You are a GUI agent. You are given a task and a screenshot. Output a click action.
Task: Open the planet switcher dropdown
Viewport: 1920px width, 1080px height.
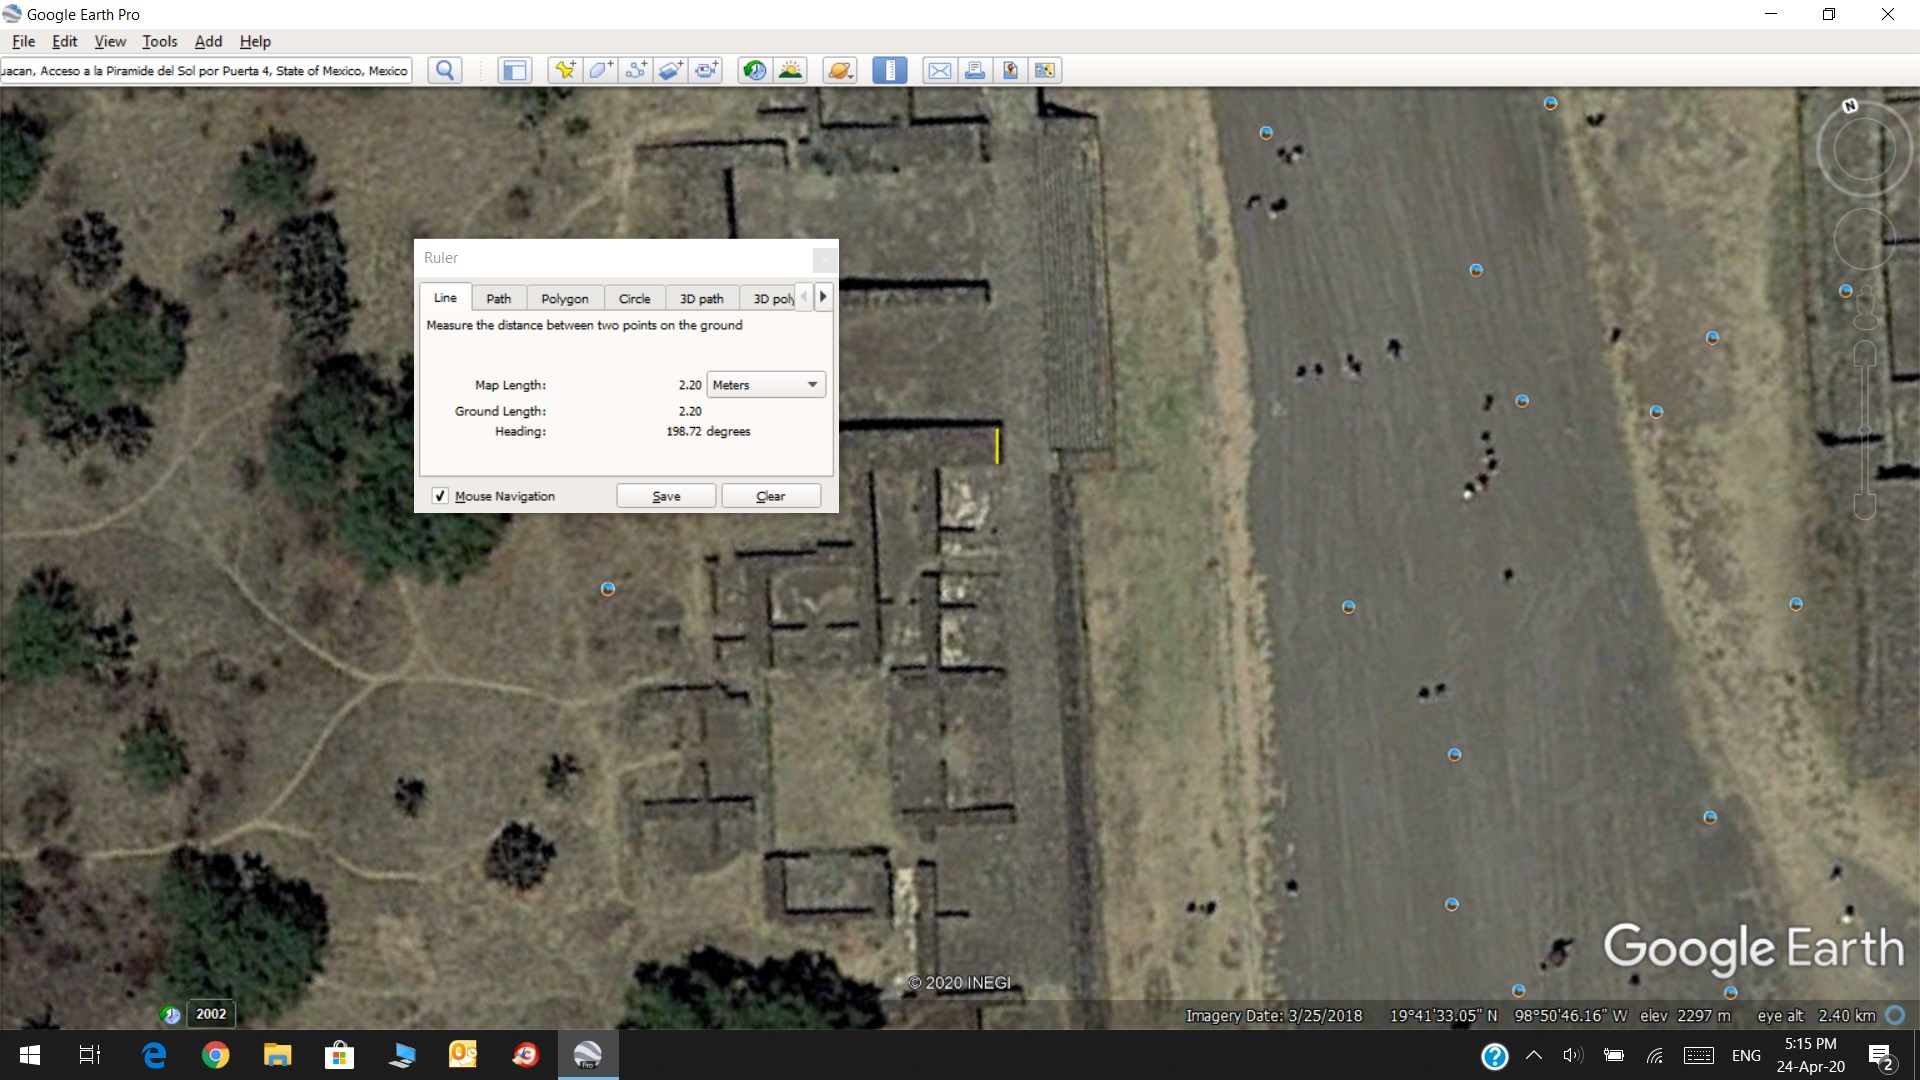tap(840, 70)
